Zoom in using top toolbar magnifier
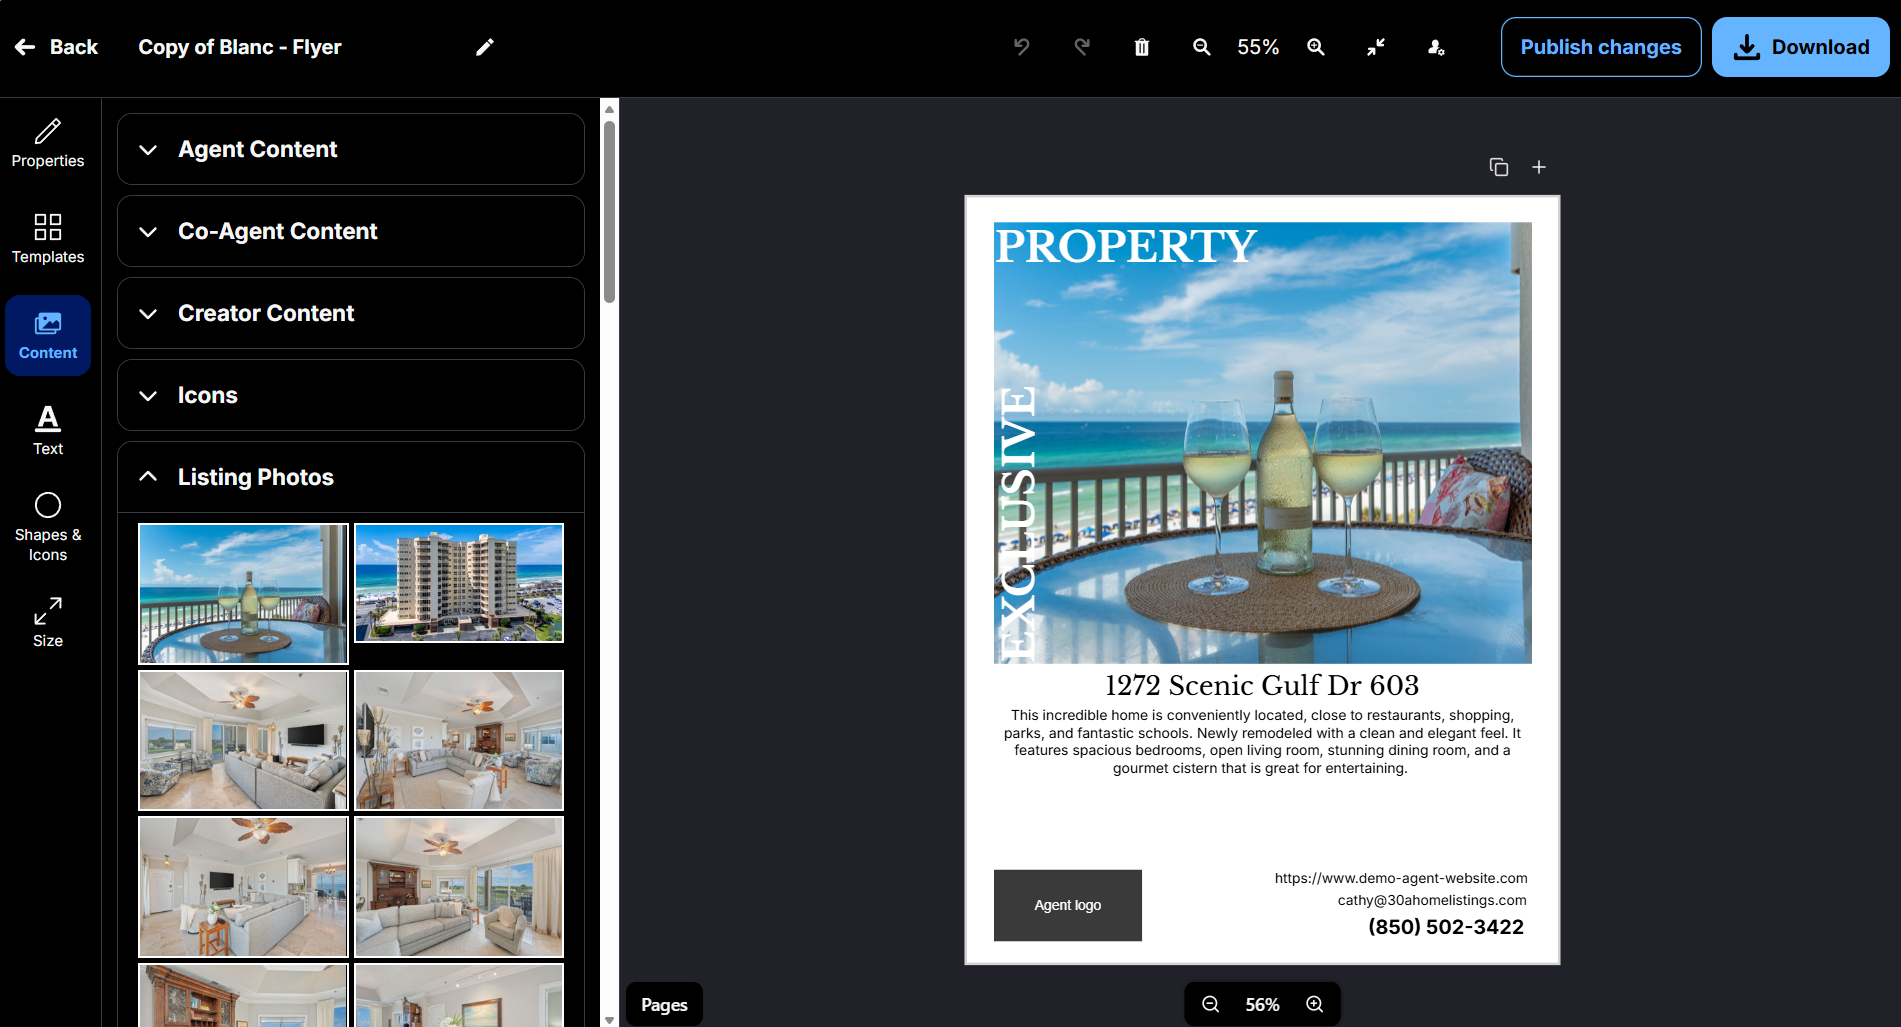The width and height of the screenshot is (1901, 1027). [x=1316, y=47]
